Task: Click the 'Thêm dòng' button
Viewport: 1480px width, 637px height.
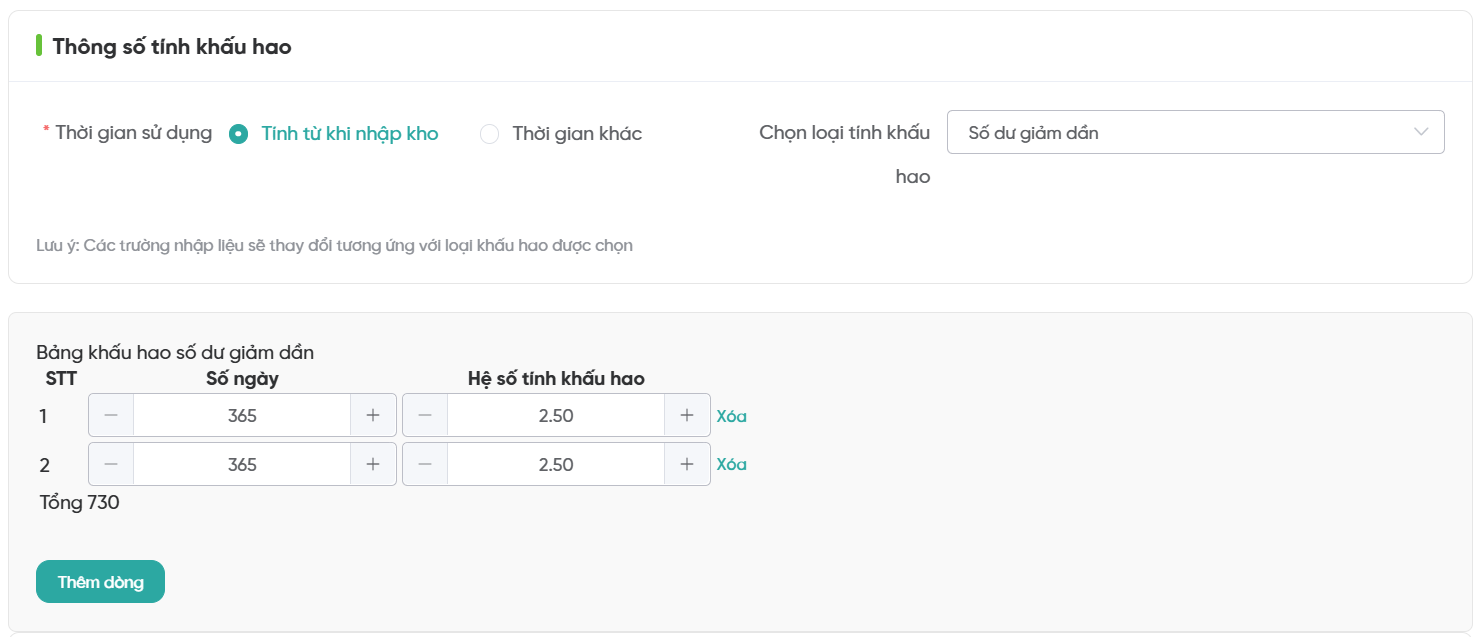Action: click(100, 582)
